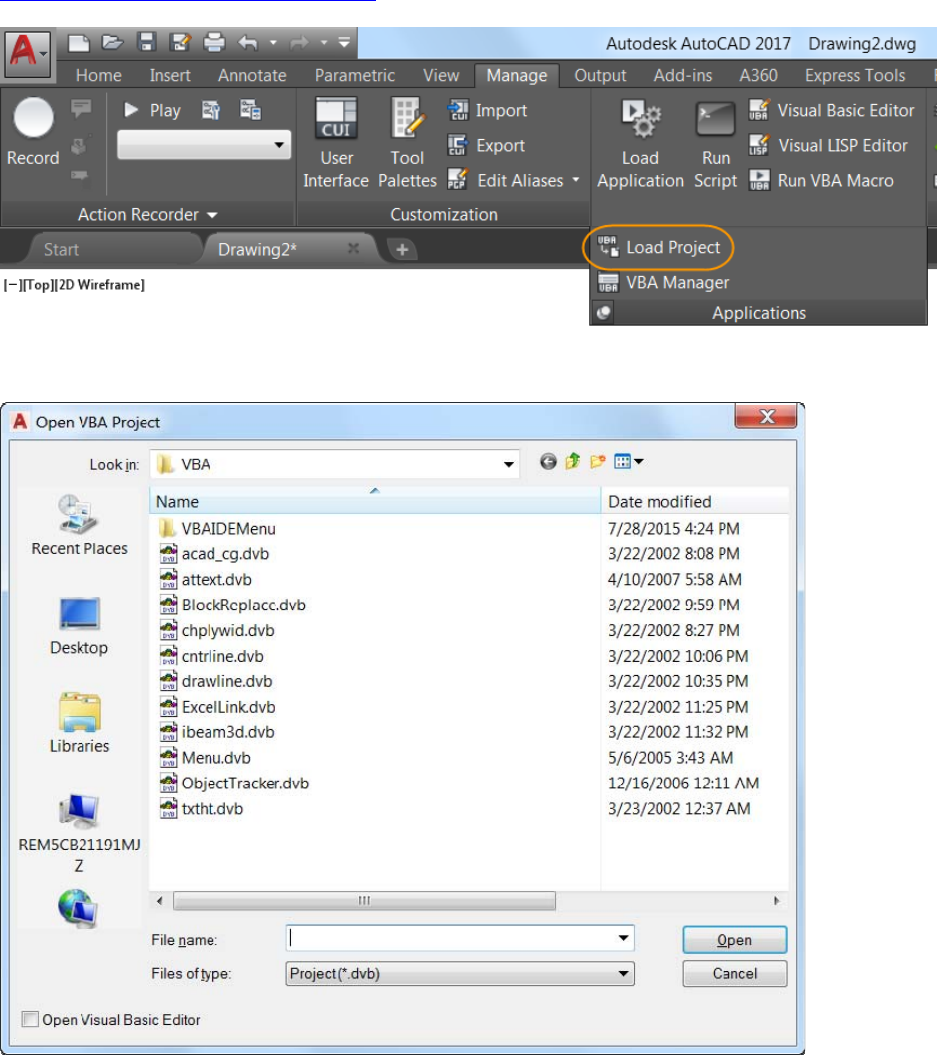Switch to the Start drawing tab

(61, 250)
